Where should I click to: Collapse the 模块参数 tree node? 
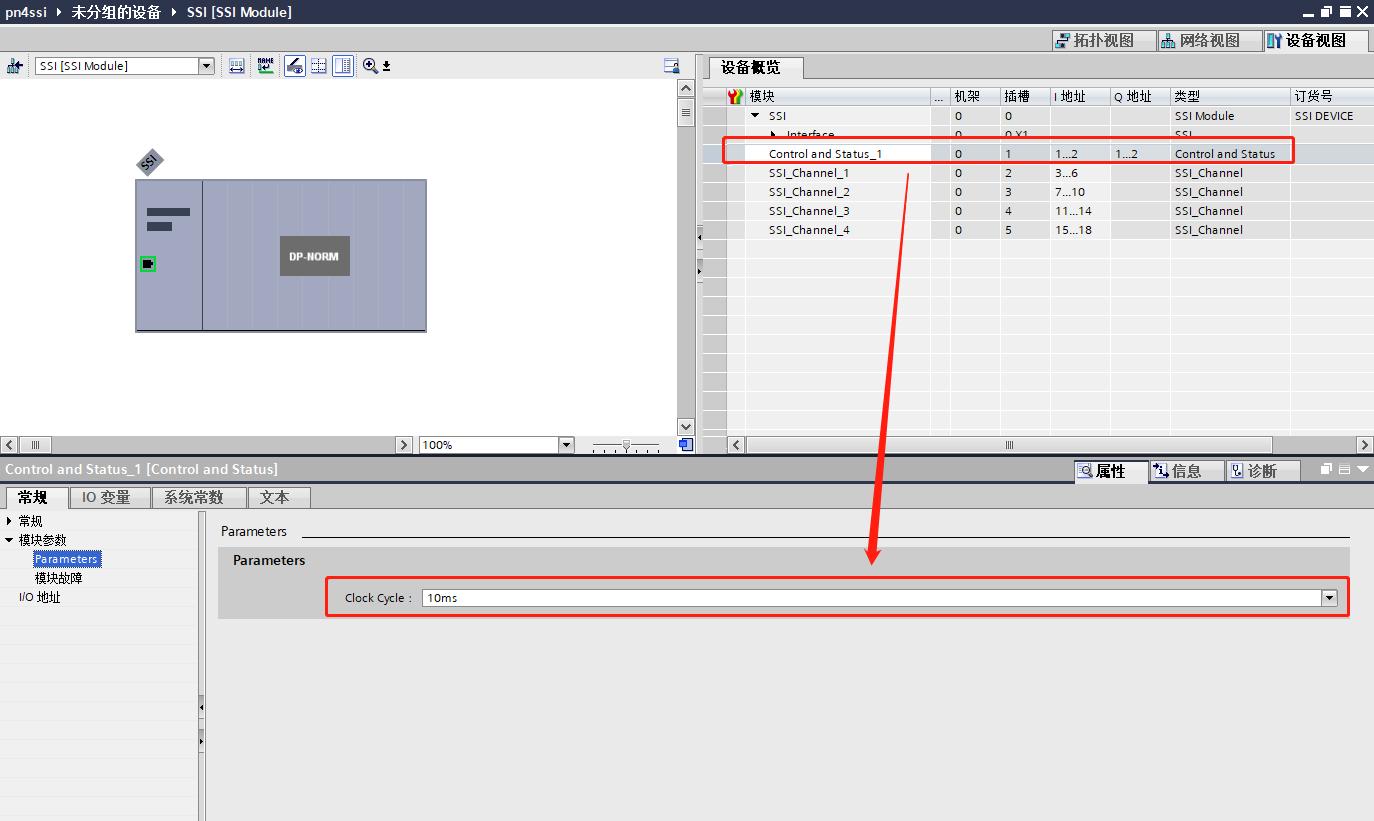9,540
